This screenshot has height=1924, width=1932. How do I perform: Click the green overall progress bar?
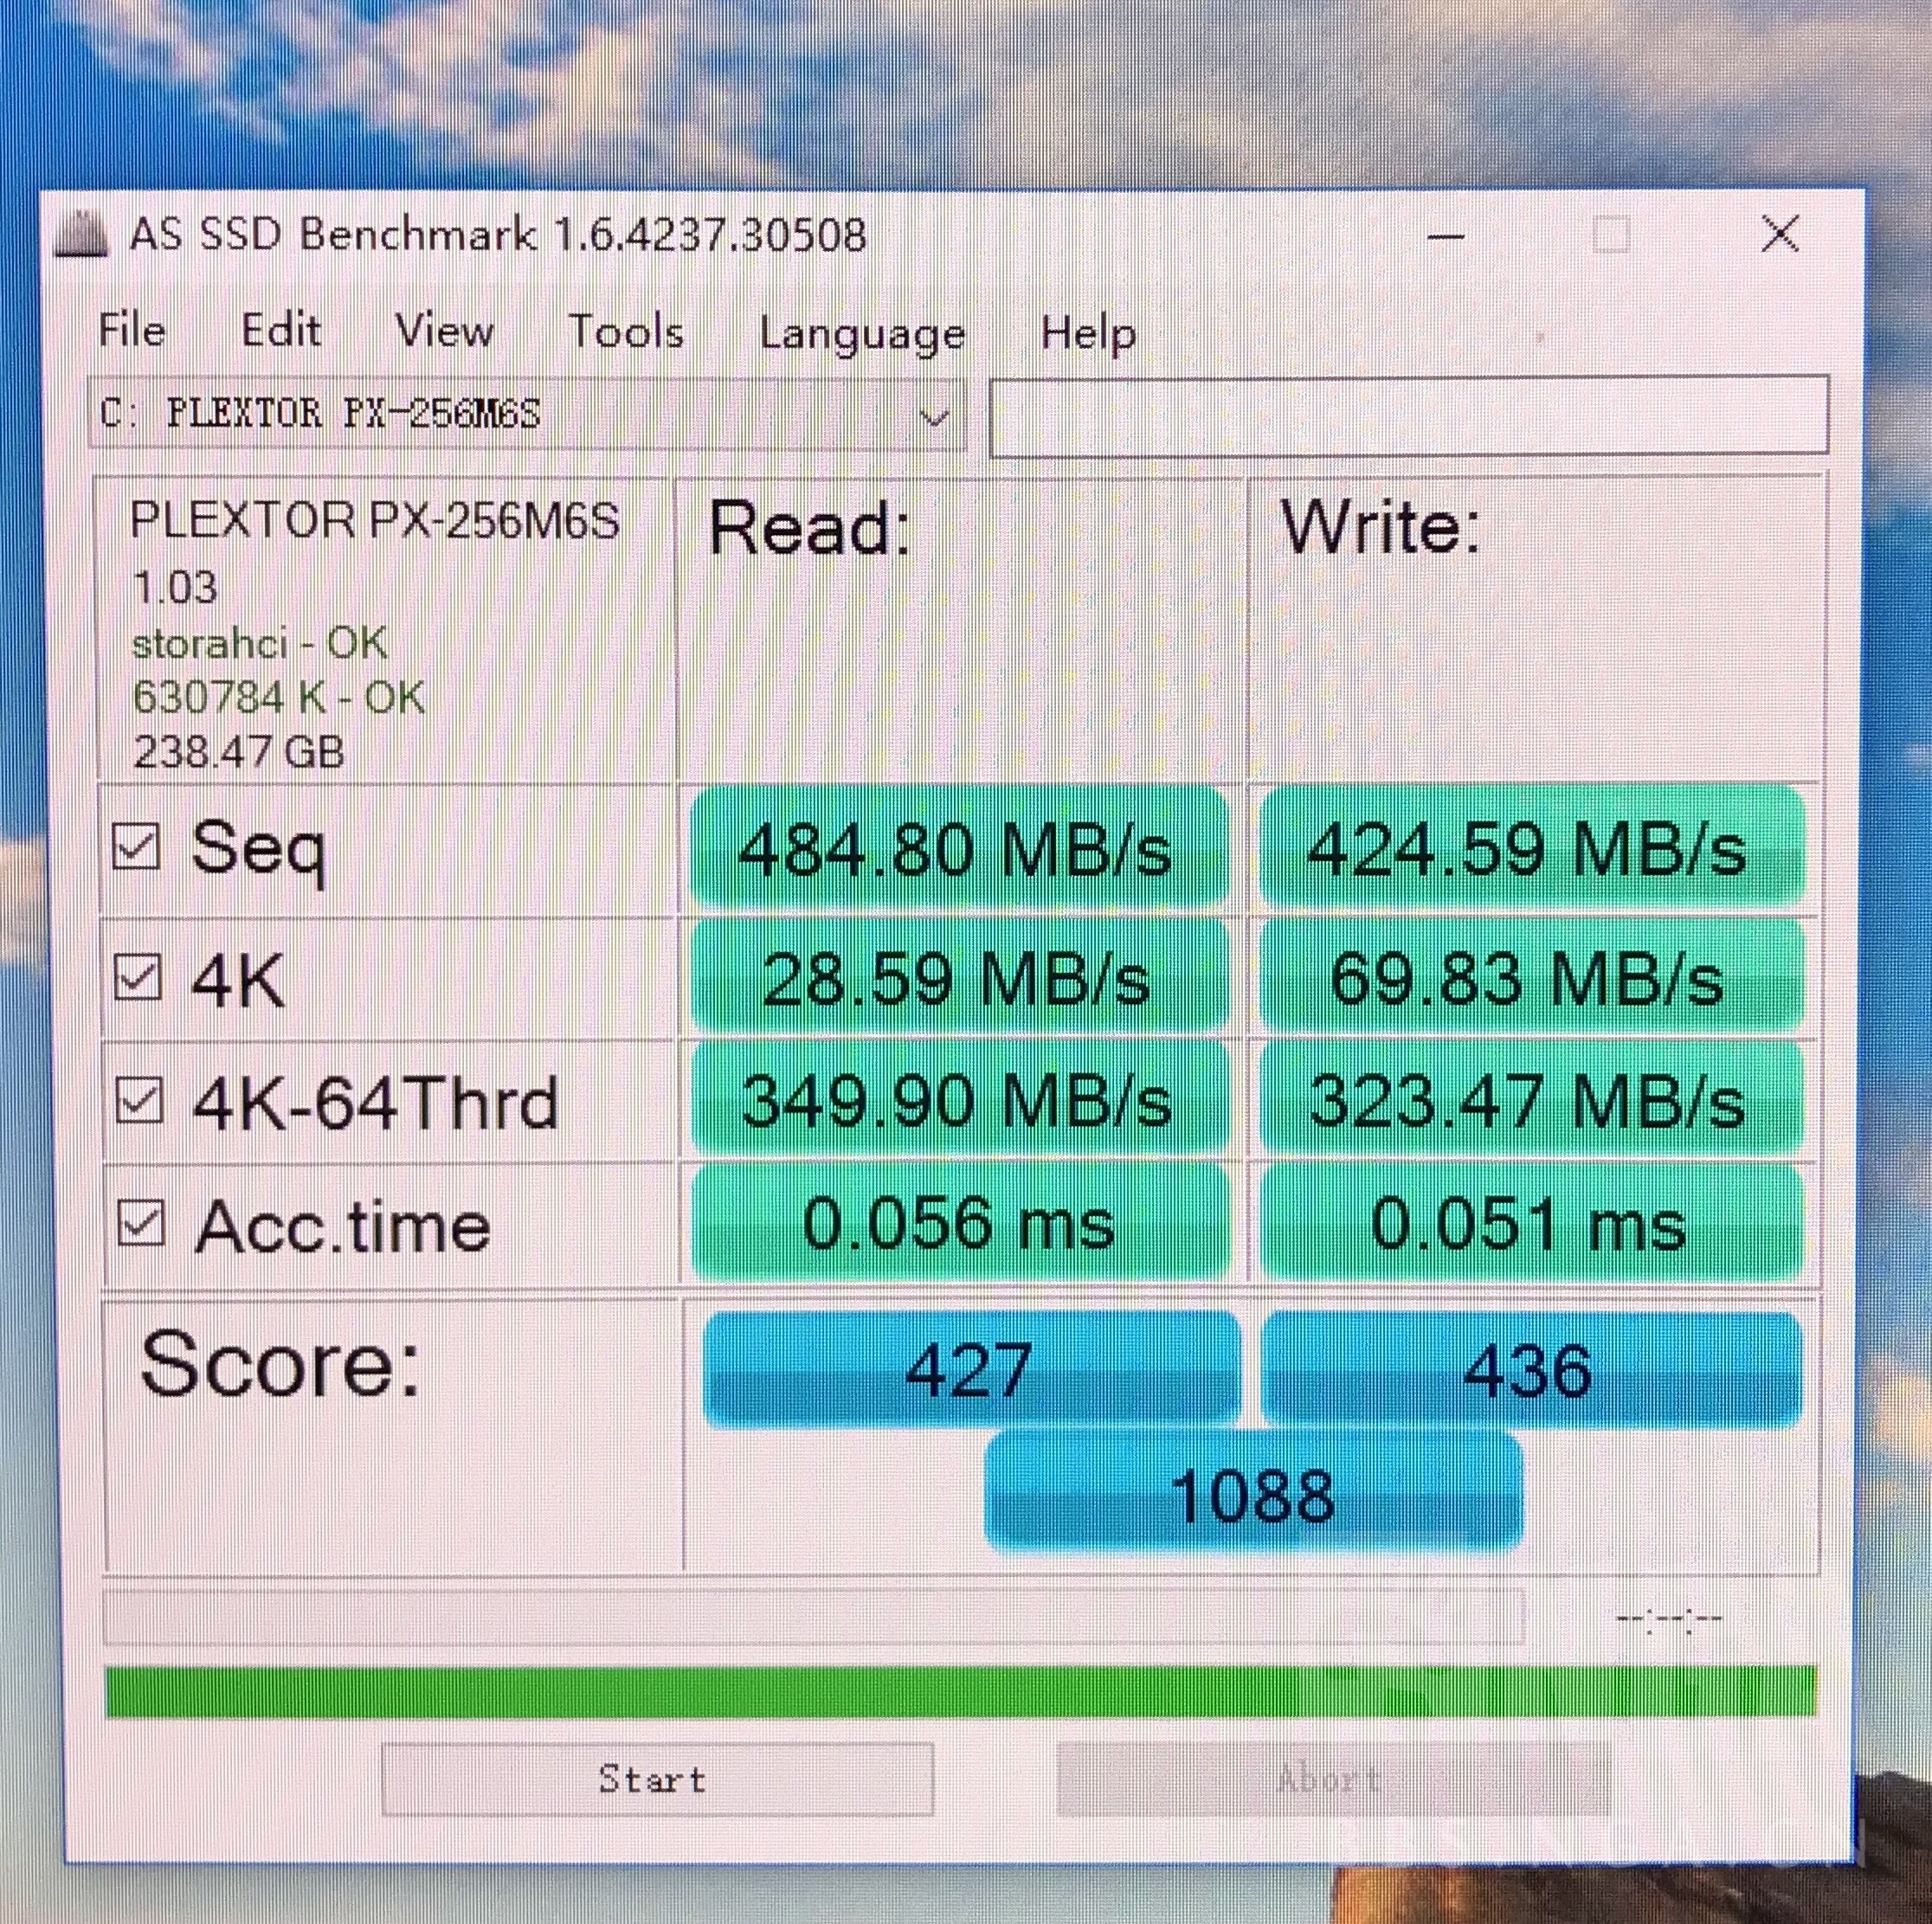pos(960,1690)
